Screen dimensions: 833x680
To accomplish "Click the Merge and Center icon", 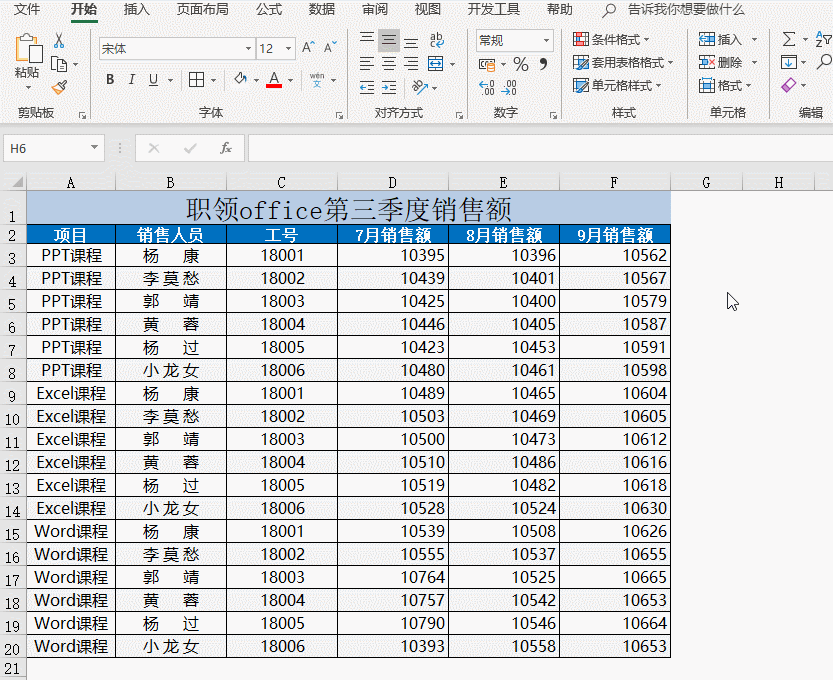I will (x=436, y=64).
